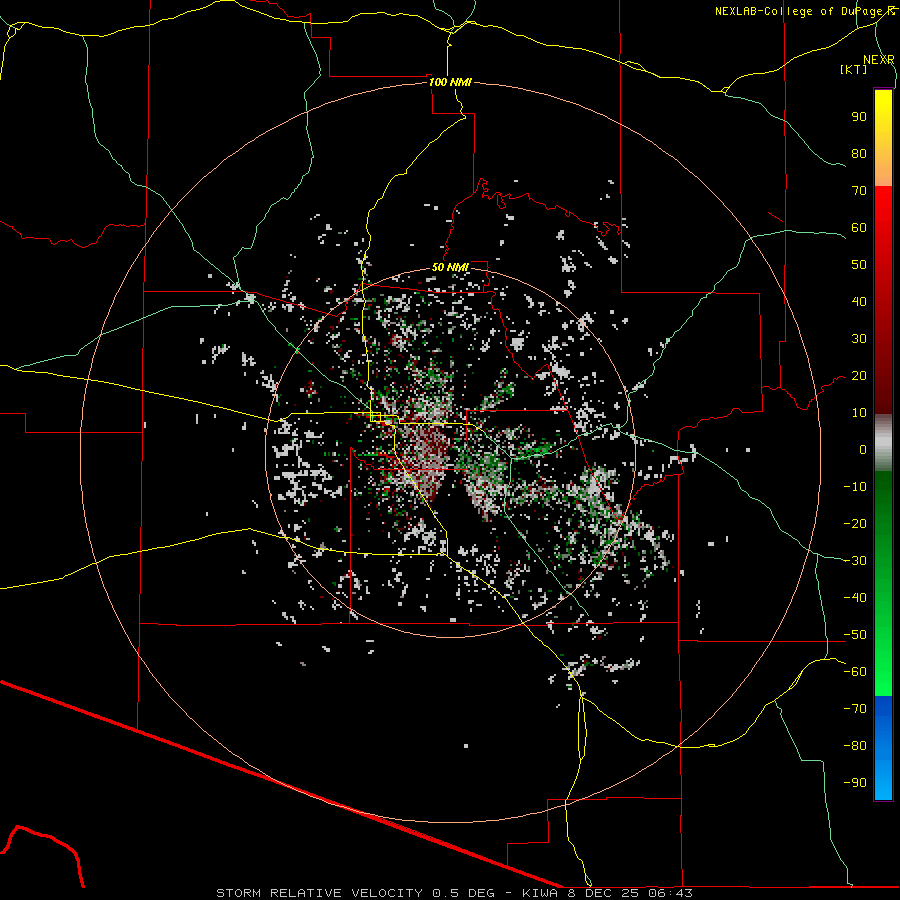
Task: Click the 100 NMI range ring label
Action: click(x=450, y=82)
